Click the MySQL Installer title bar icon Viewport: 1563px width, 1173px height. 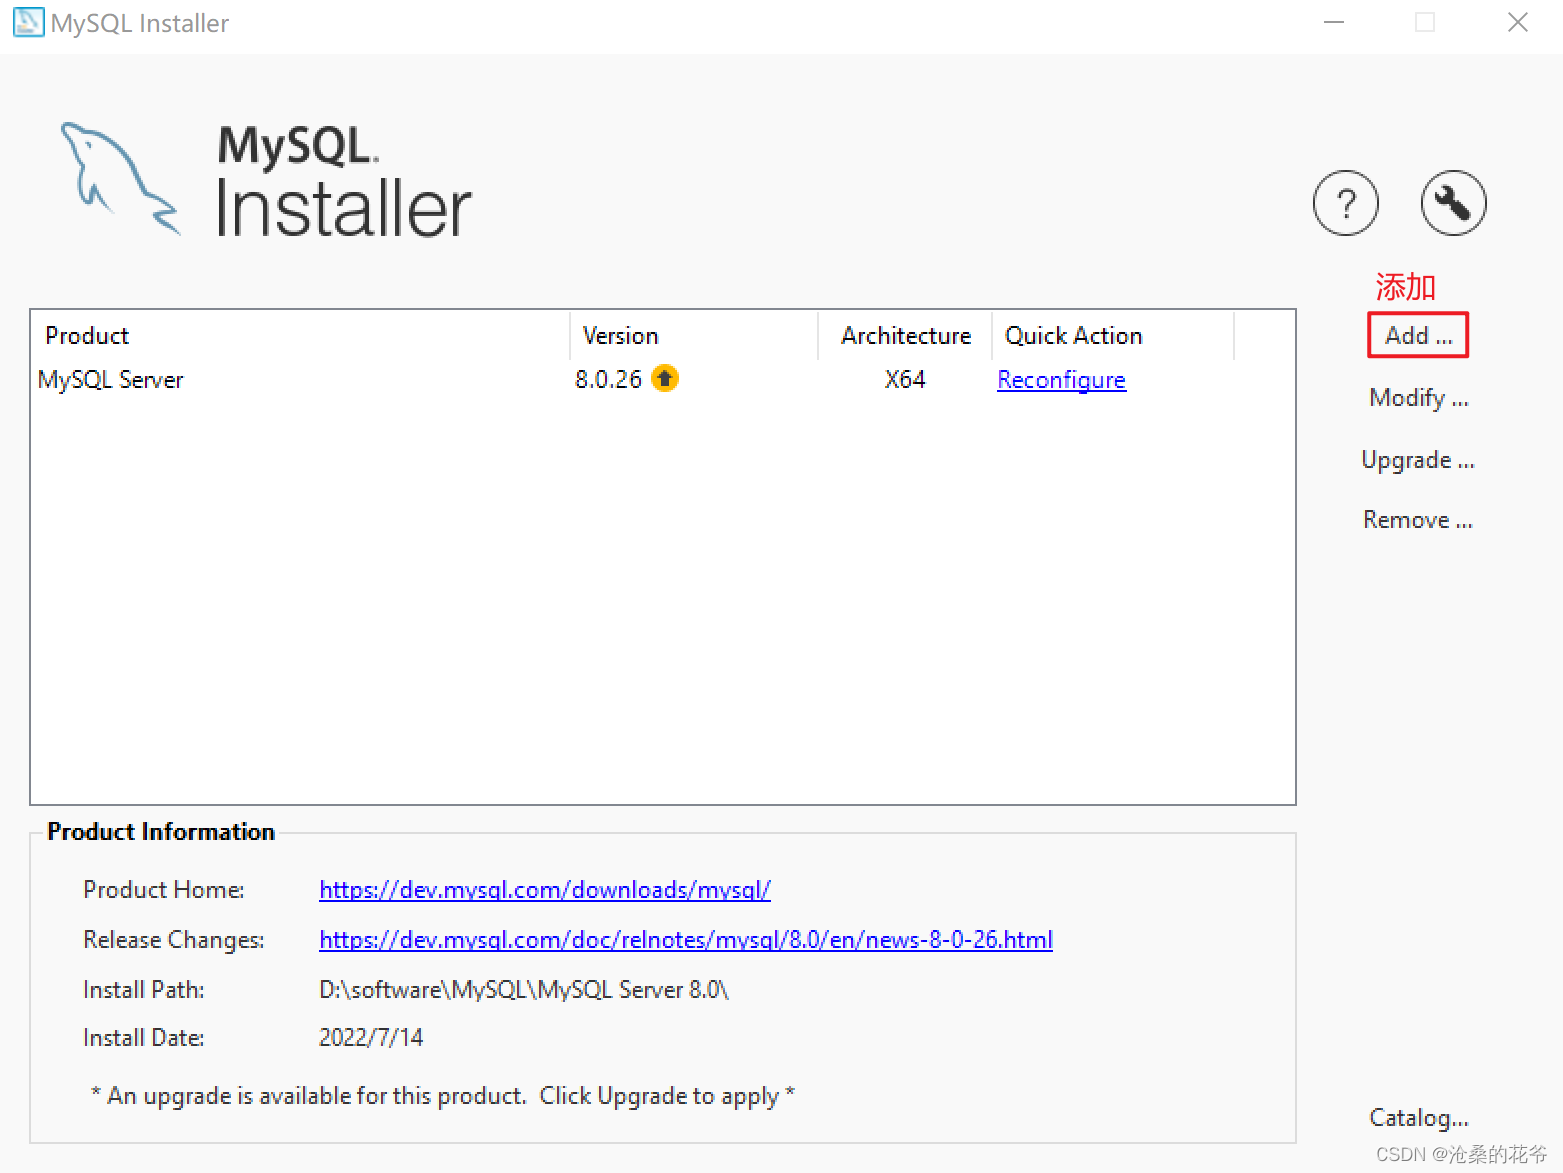coord(28,22)
